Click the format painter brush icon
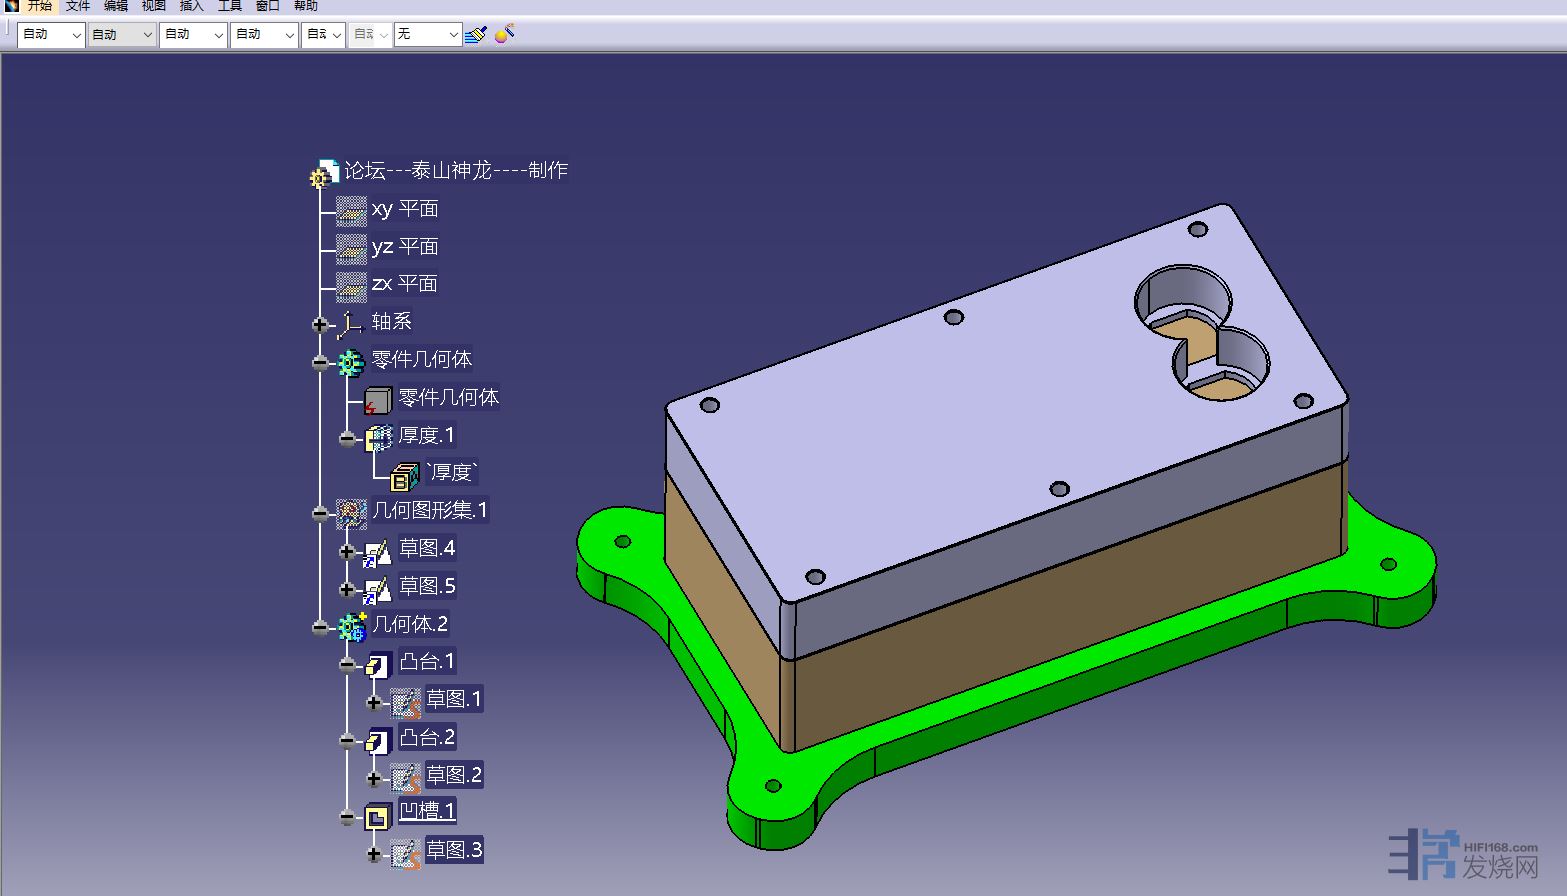Screen dimensions: 1567x896 point(476,34)
